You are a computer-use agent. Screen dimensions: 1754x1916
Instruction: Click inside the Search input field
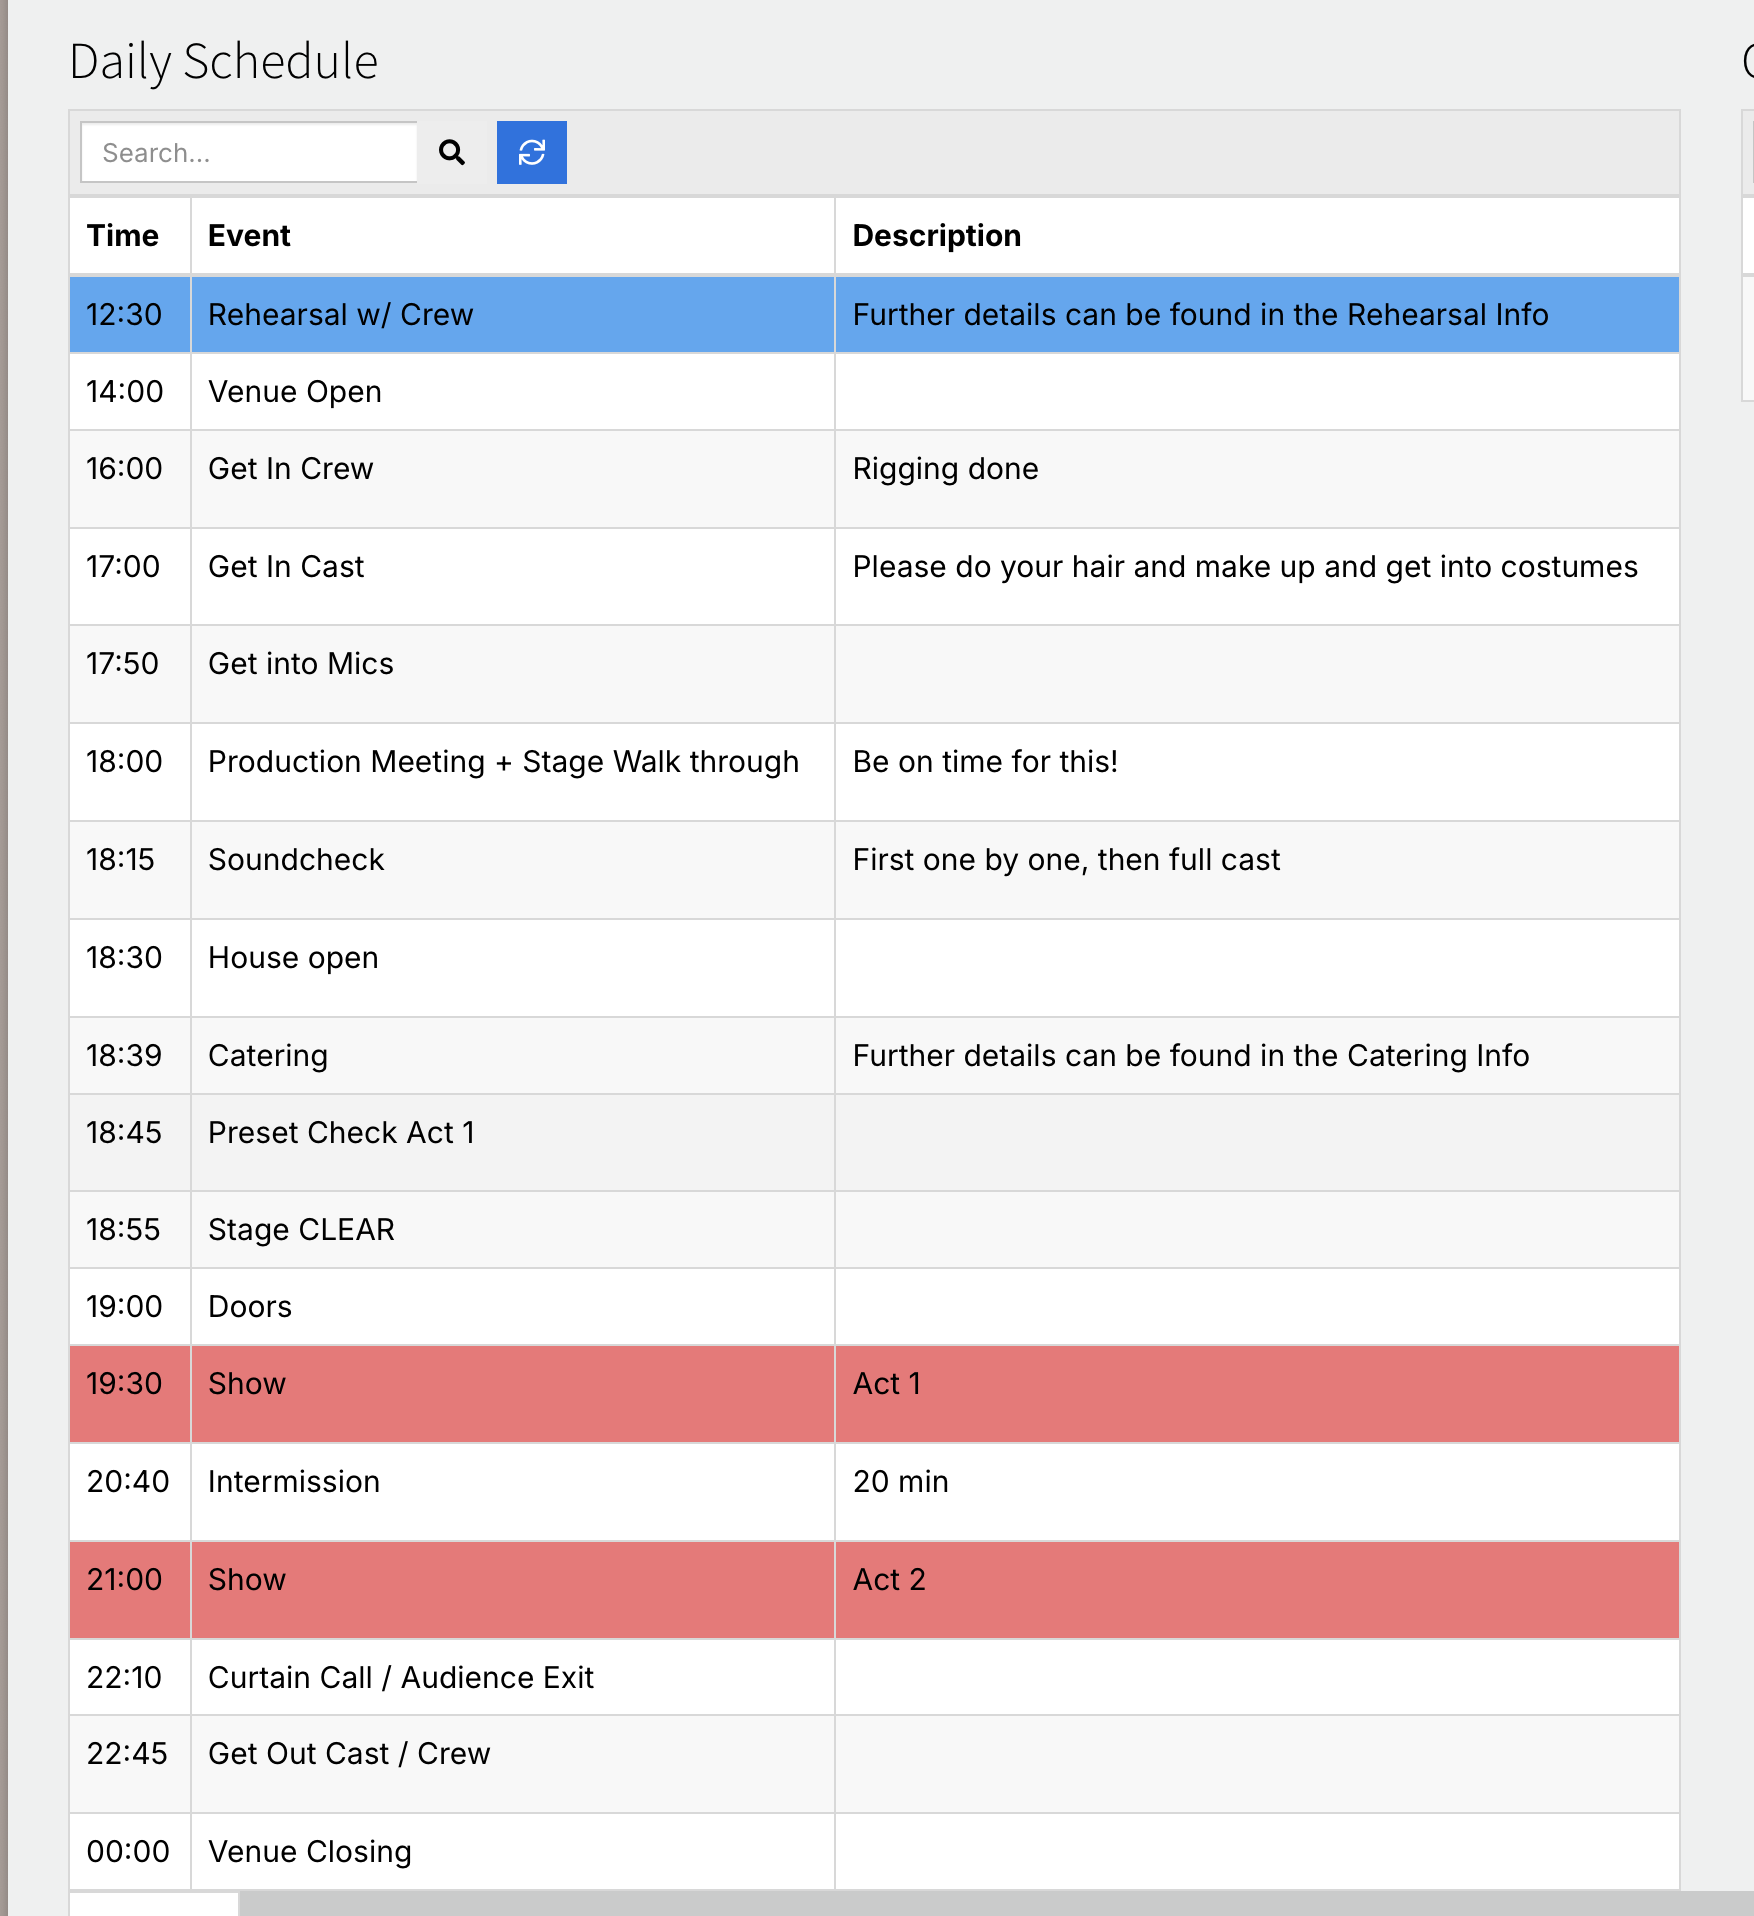coord(248,152)
